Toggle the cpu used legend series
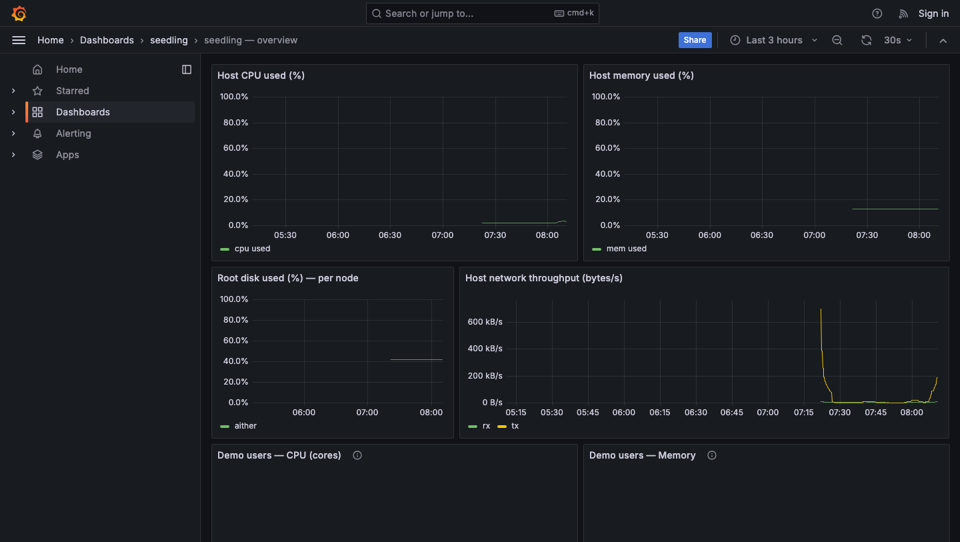This screenshot has height=542, width=960. pos(252,249)
